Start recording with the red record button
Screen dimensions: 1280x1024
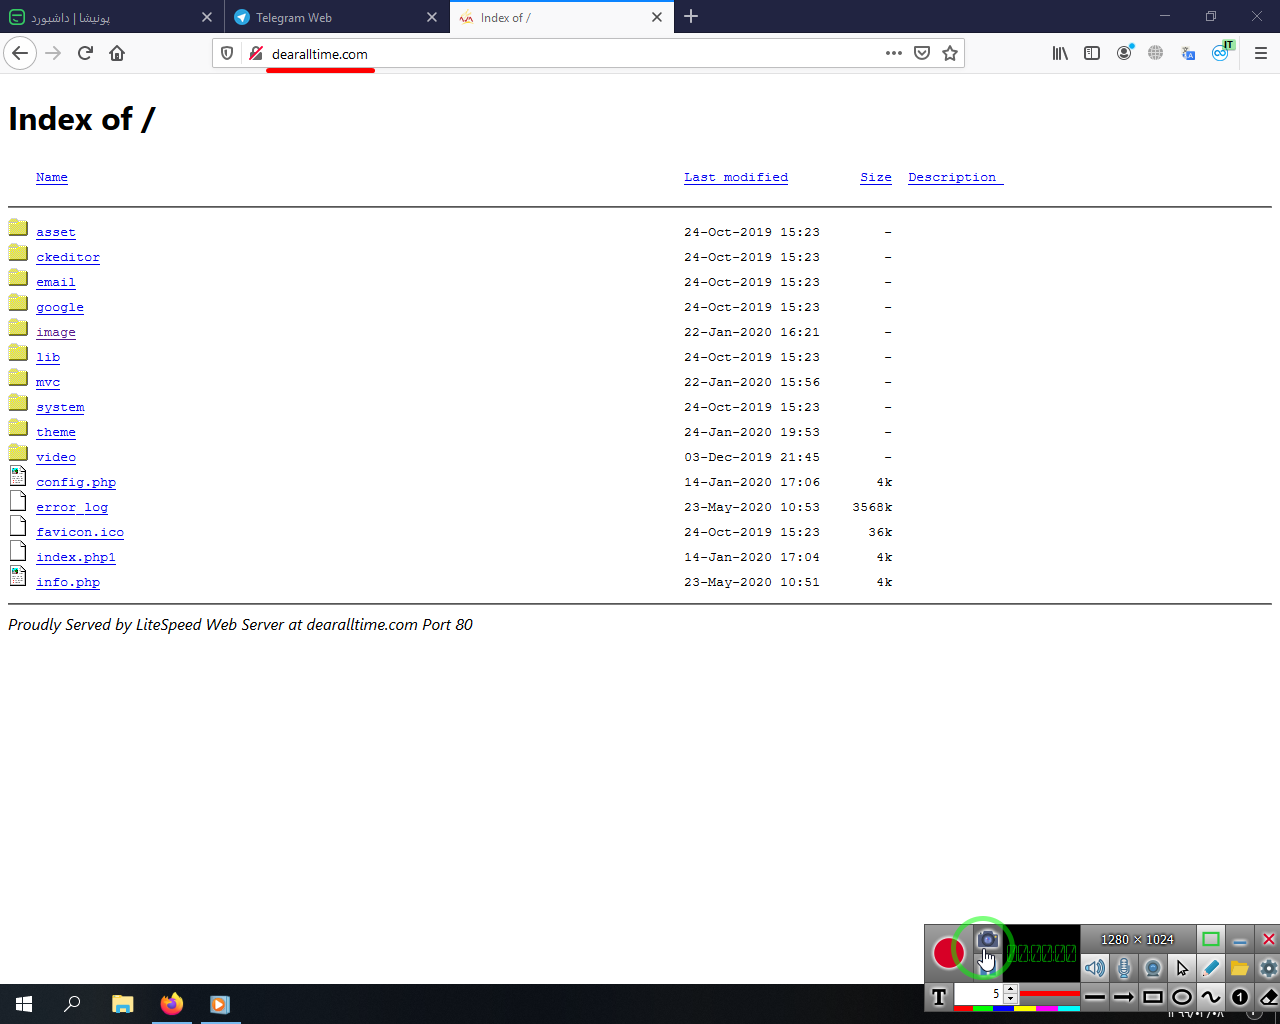pos(947,952)
